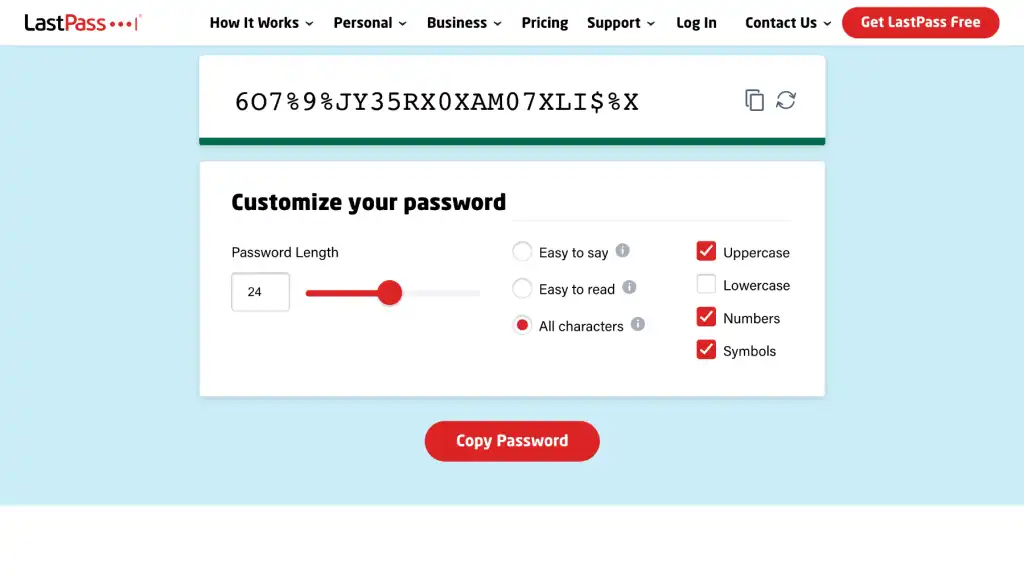Expand the How It Works dropdown

coord(261,23)
